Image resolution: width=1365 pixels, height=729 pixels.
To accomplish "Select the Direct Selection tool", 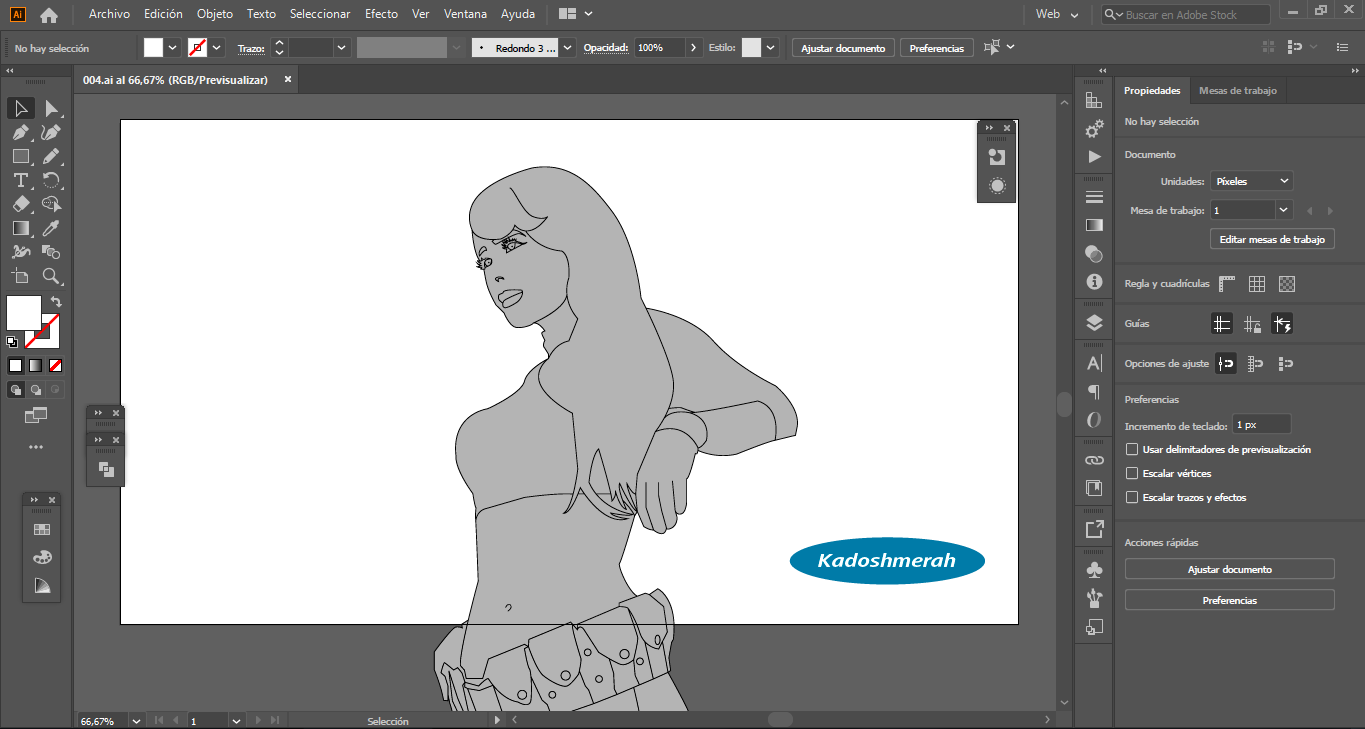I will pos(51,108).
